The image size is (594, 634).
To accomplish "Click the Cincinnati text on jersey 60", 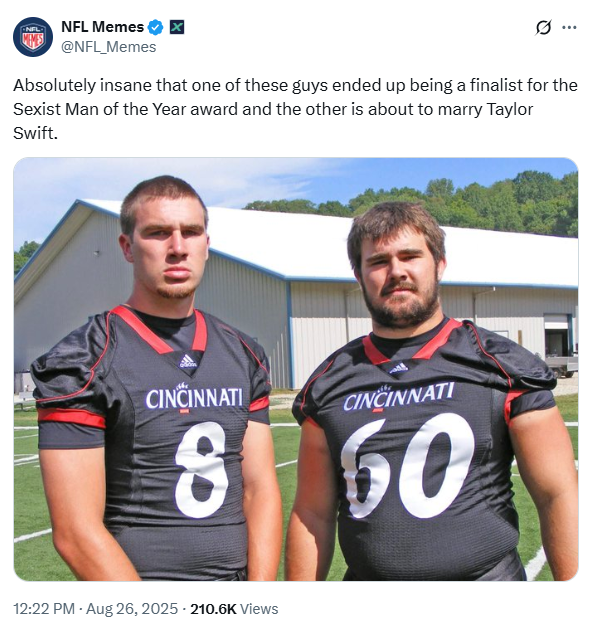I will coord(398,397).
